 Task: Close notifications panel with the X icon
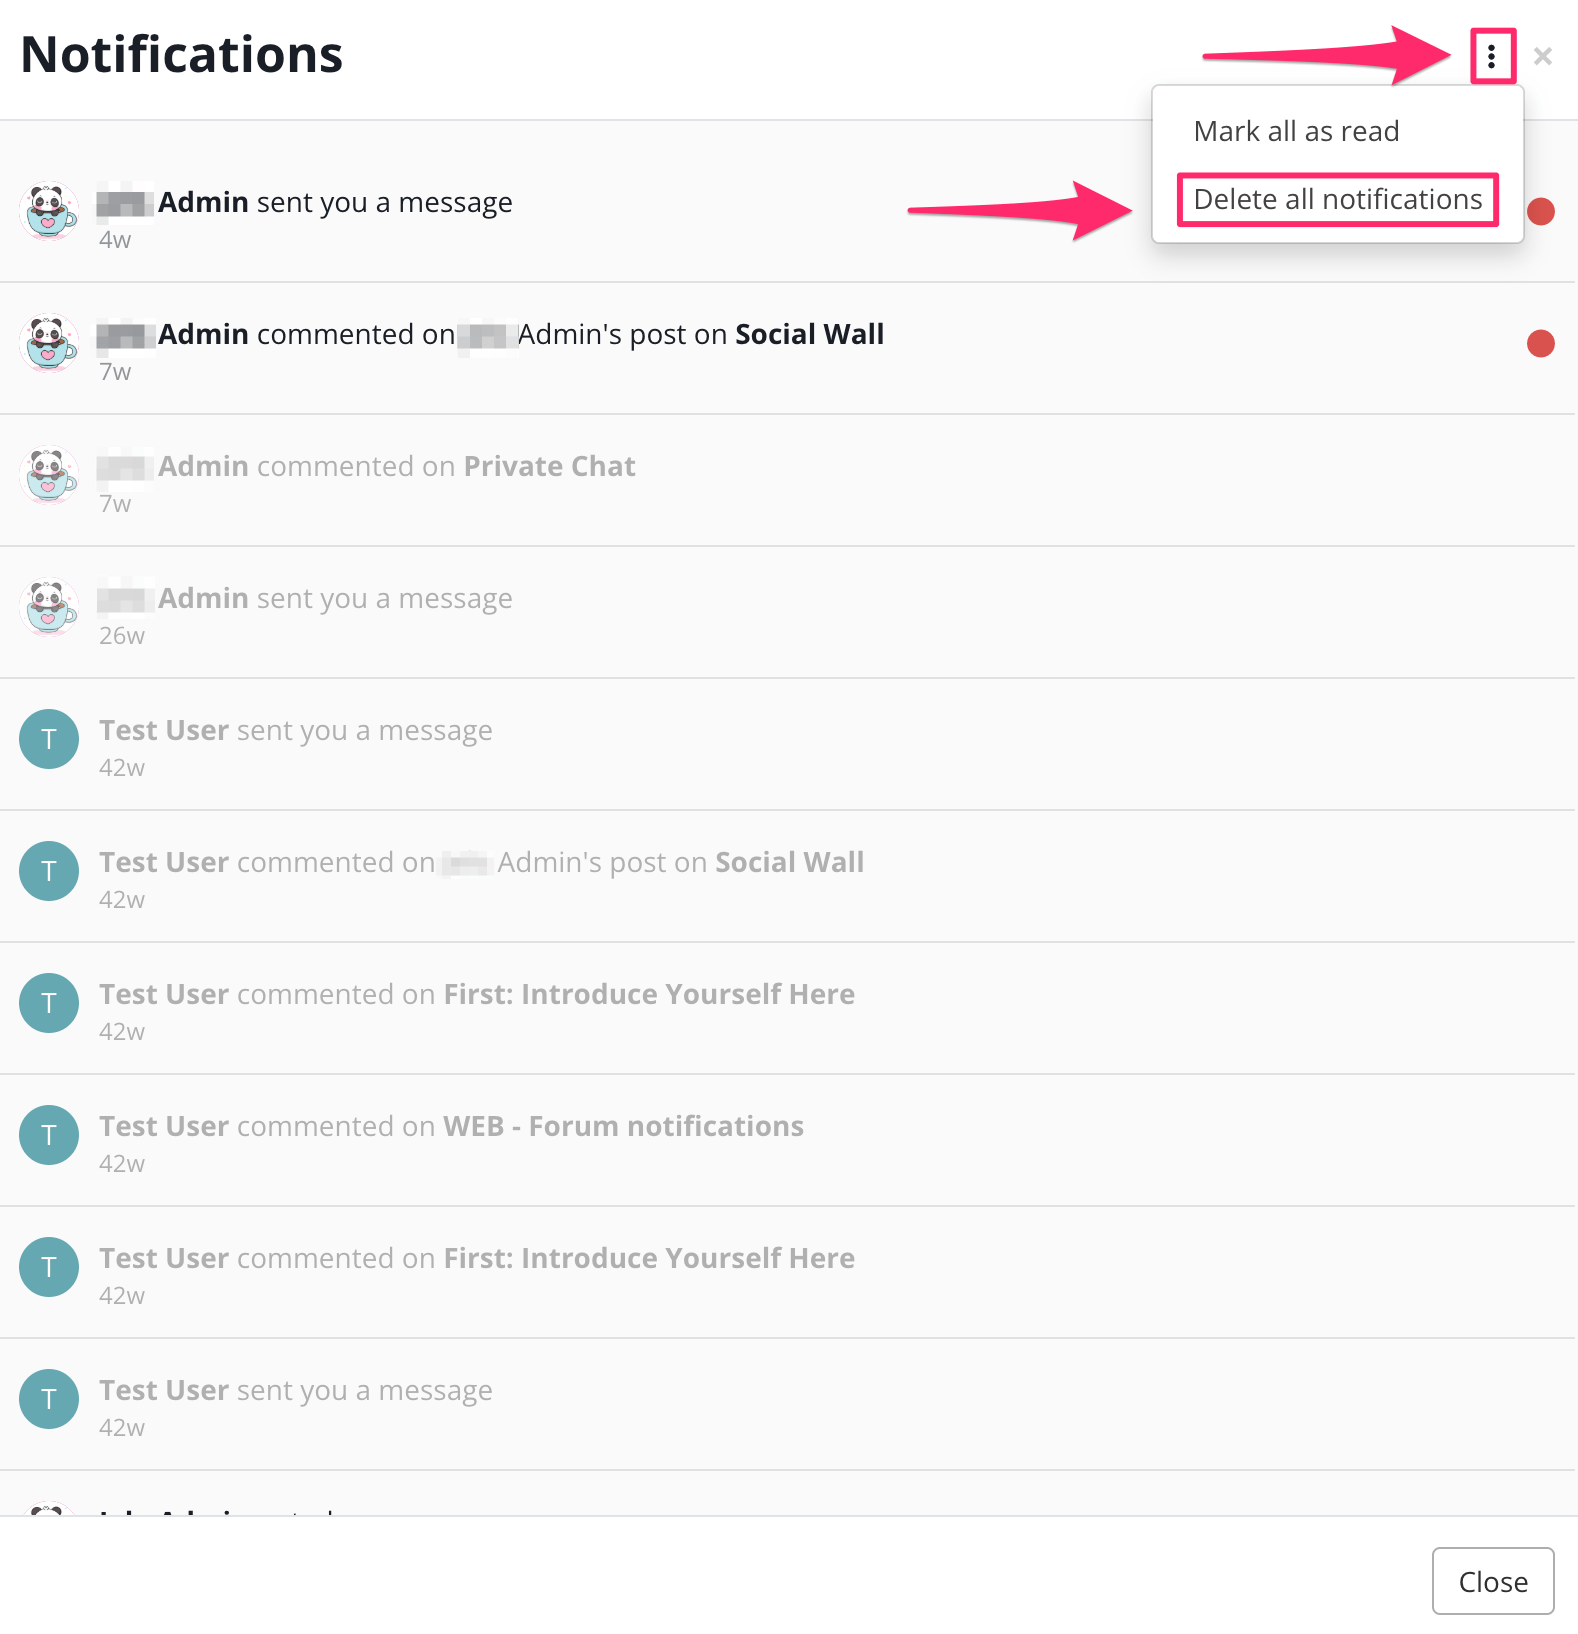1543,57
